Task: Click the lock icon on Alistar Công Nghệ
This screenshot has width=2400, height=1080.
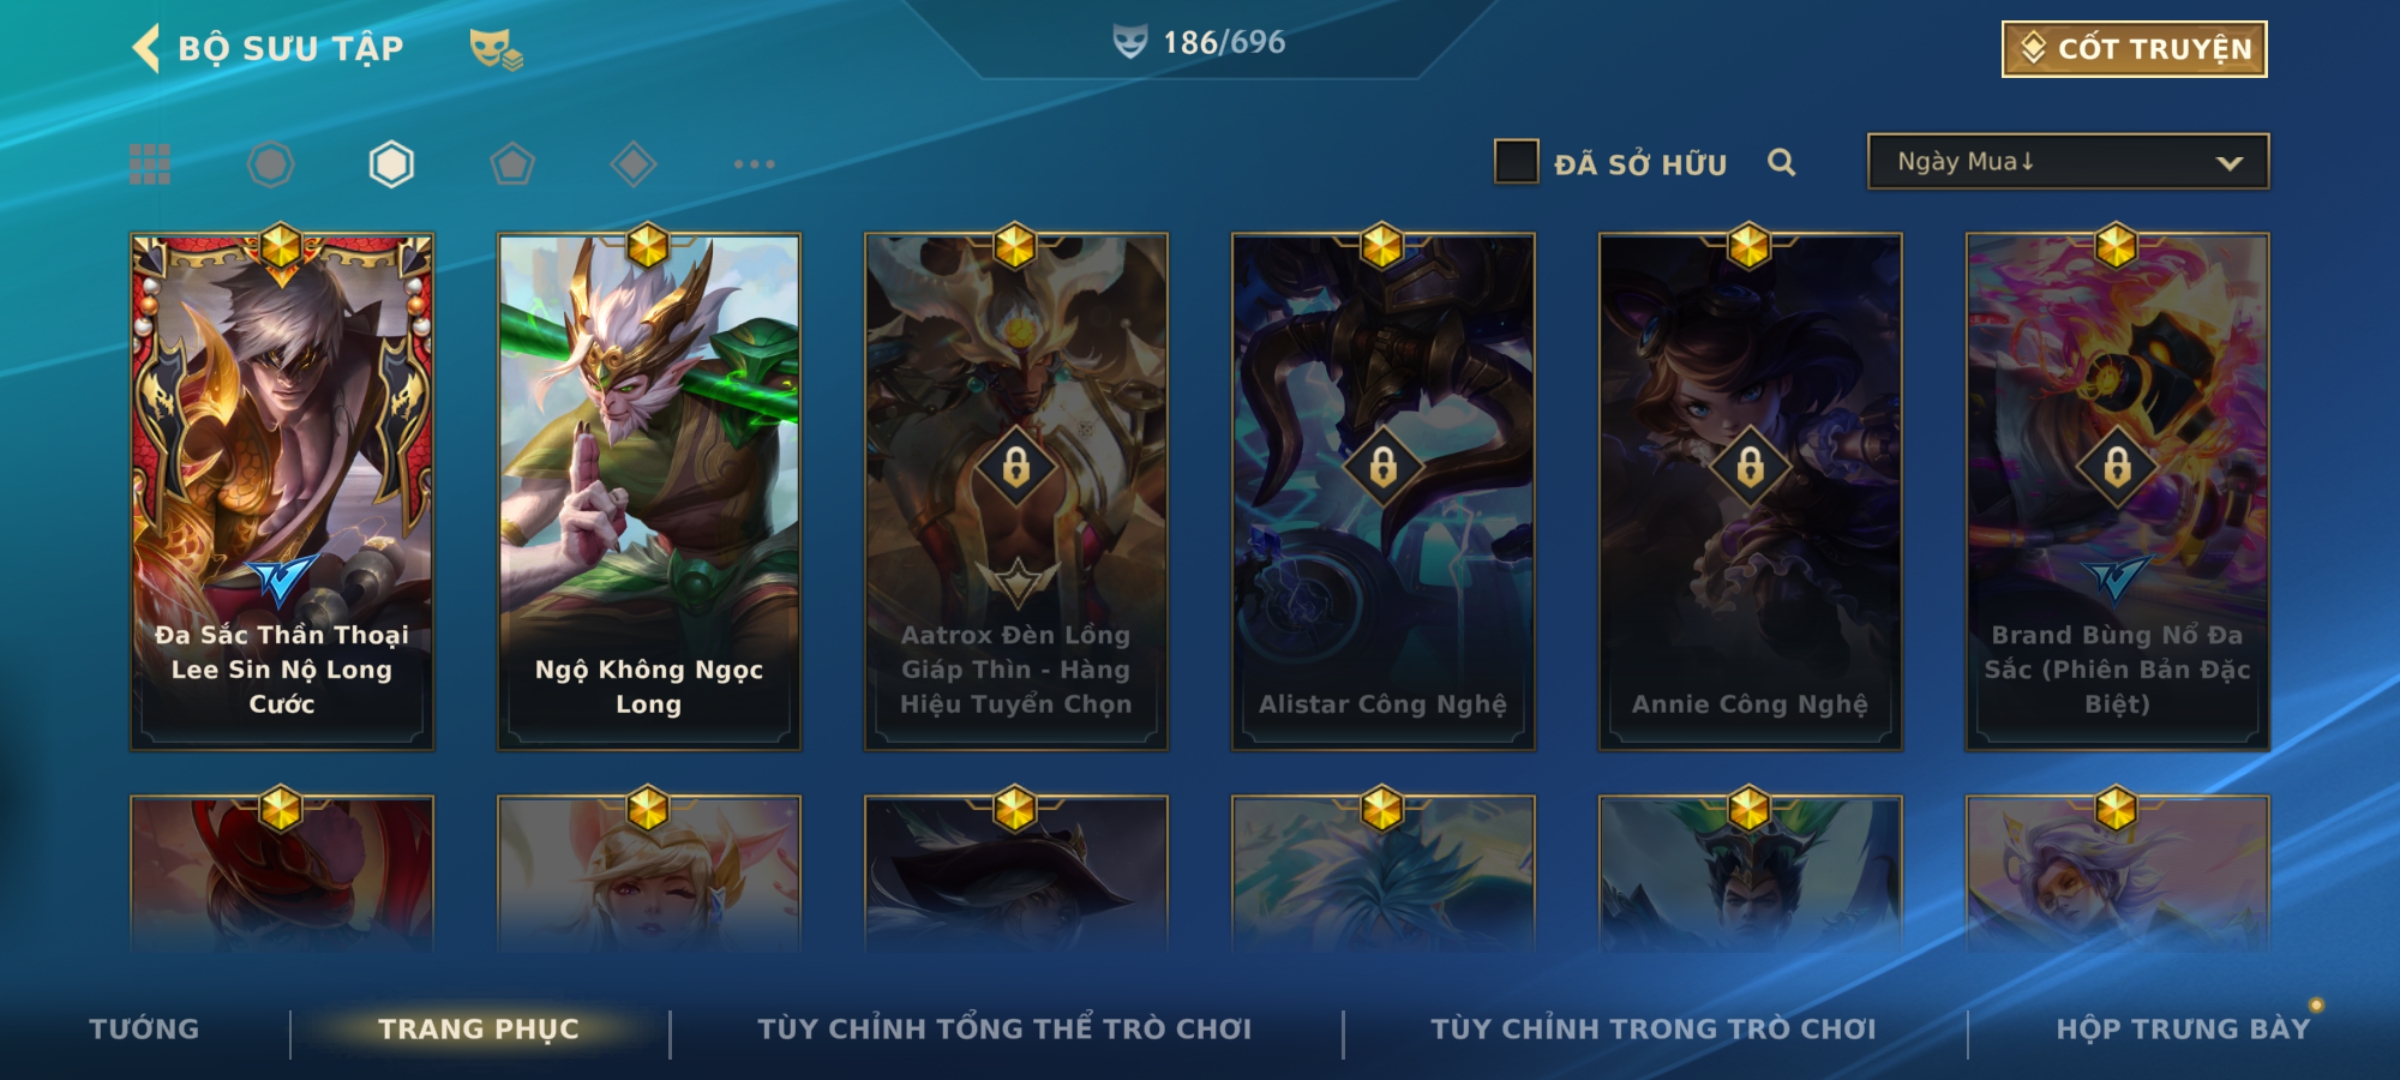Action: tap(1383, 466)
